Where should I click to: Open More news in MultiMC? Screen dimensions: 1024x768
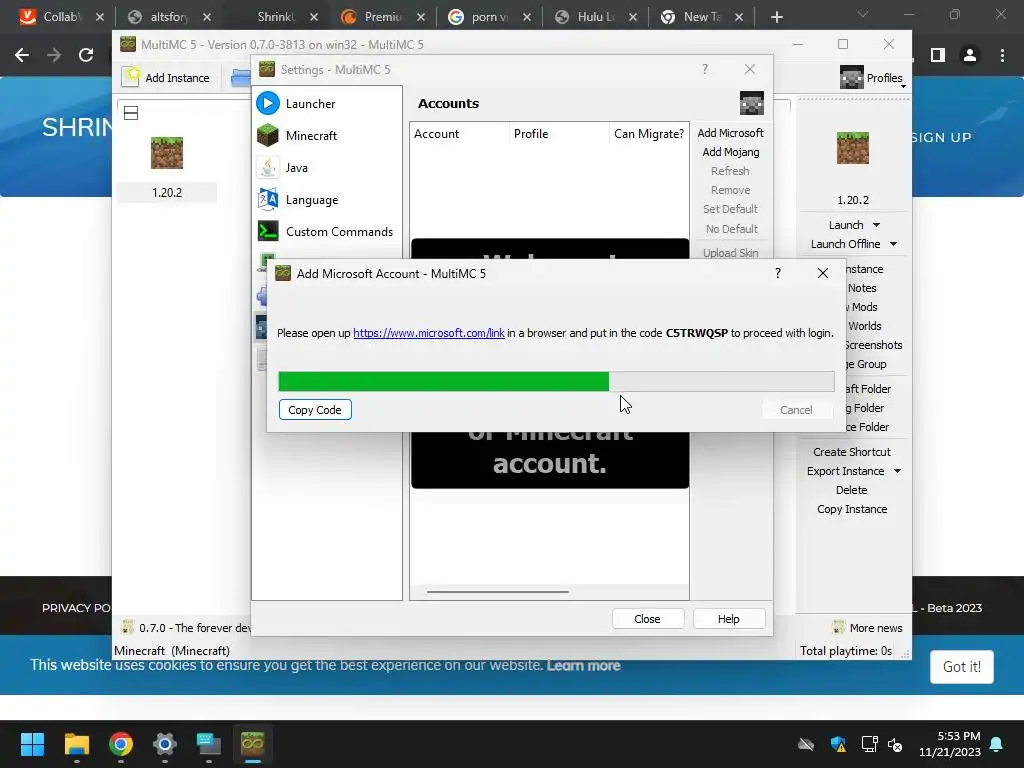point(868,628)
